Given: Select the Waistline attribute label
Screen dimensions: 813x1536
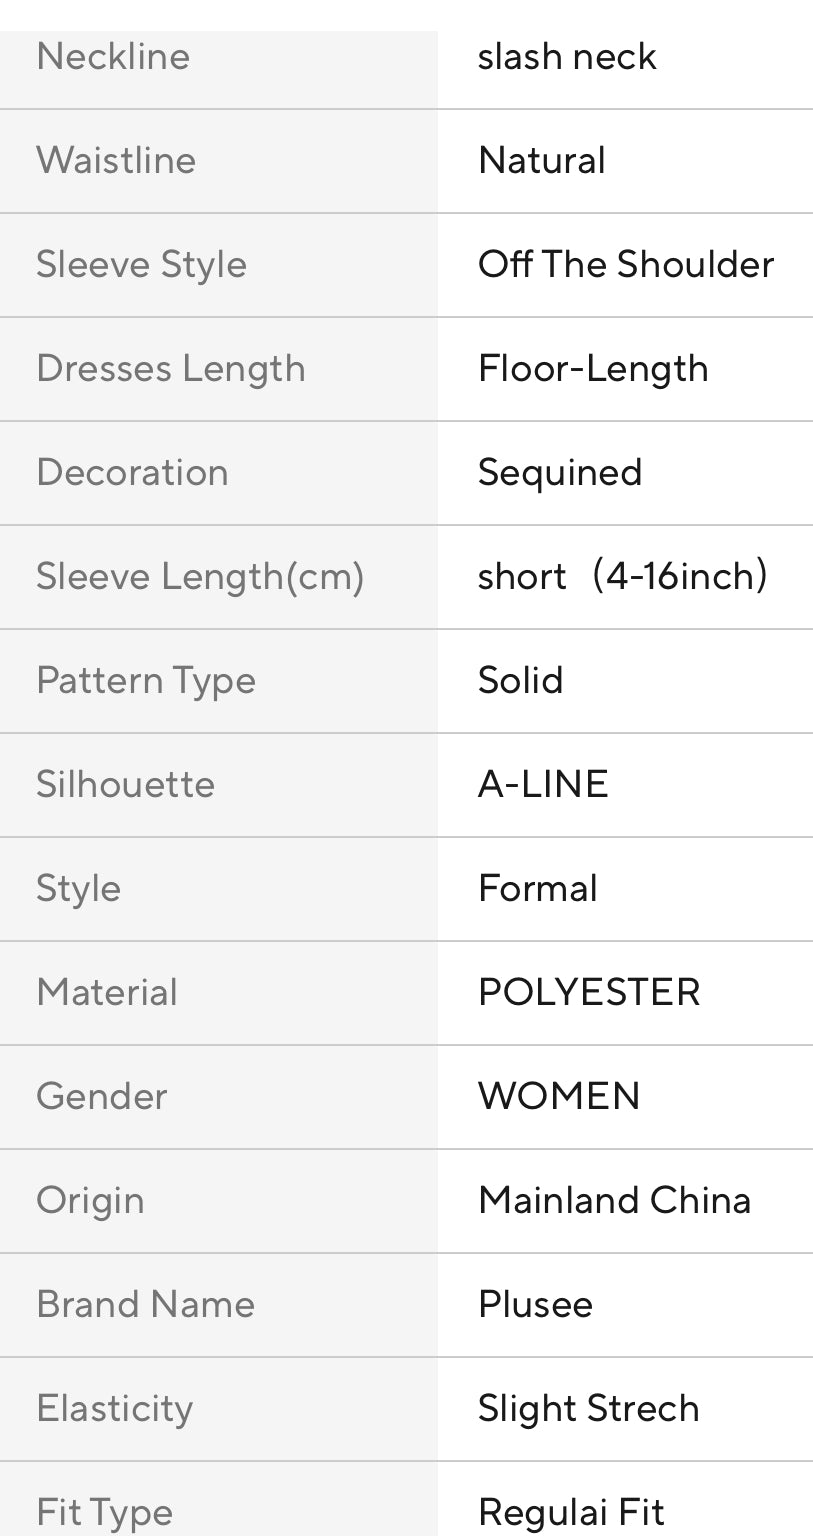Looking at the screenshot, I should [x=116, y=161].
